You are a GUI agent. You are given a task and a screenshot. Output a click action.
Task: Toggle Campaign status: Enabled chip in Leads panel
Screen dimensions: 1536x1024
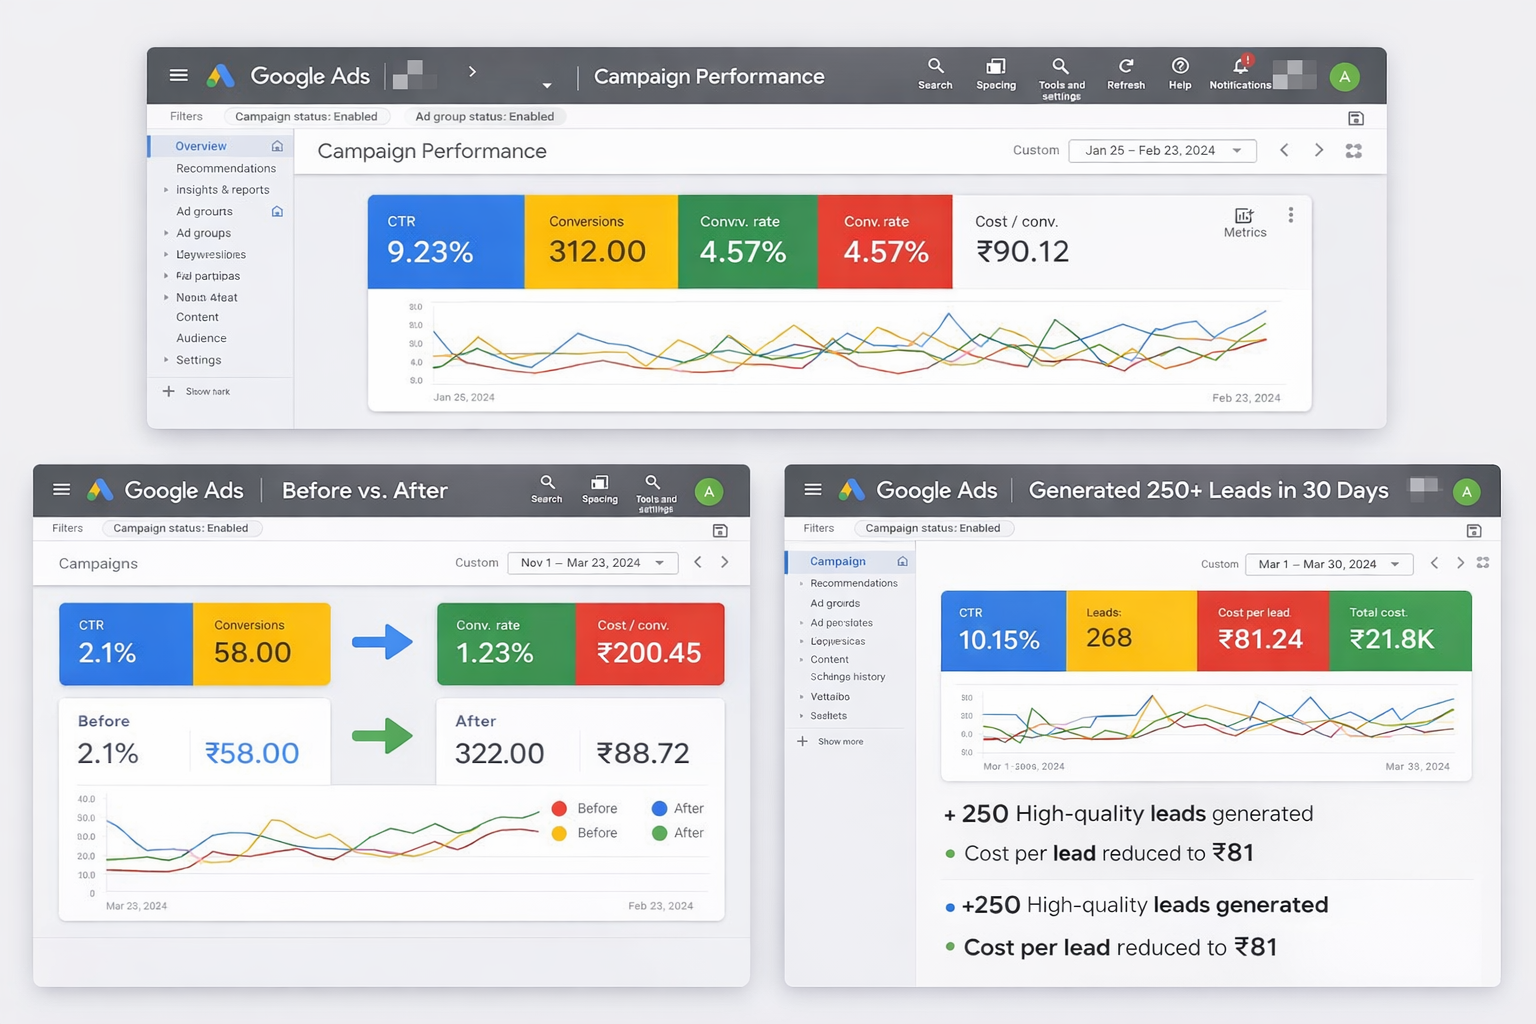932,528
